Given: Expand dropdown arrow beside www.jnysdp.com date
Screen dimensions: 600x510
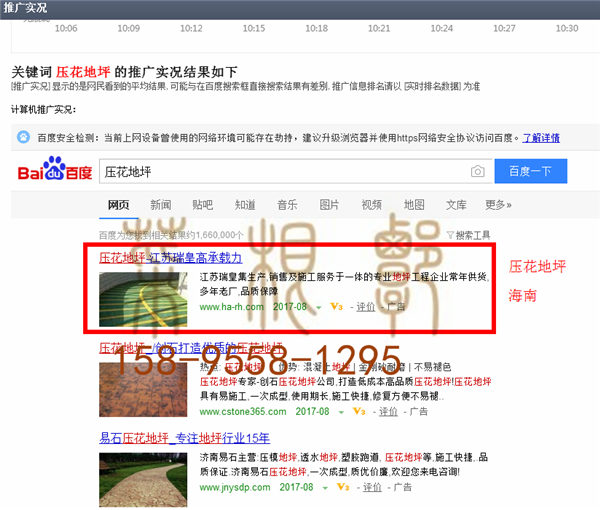Looking at the screenshot, I should [325, 488].
